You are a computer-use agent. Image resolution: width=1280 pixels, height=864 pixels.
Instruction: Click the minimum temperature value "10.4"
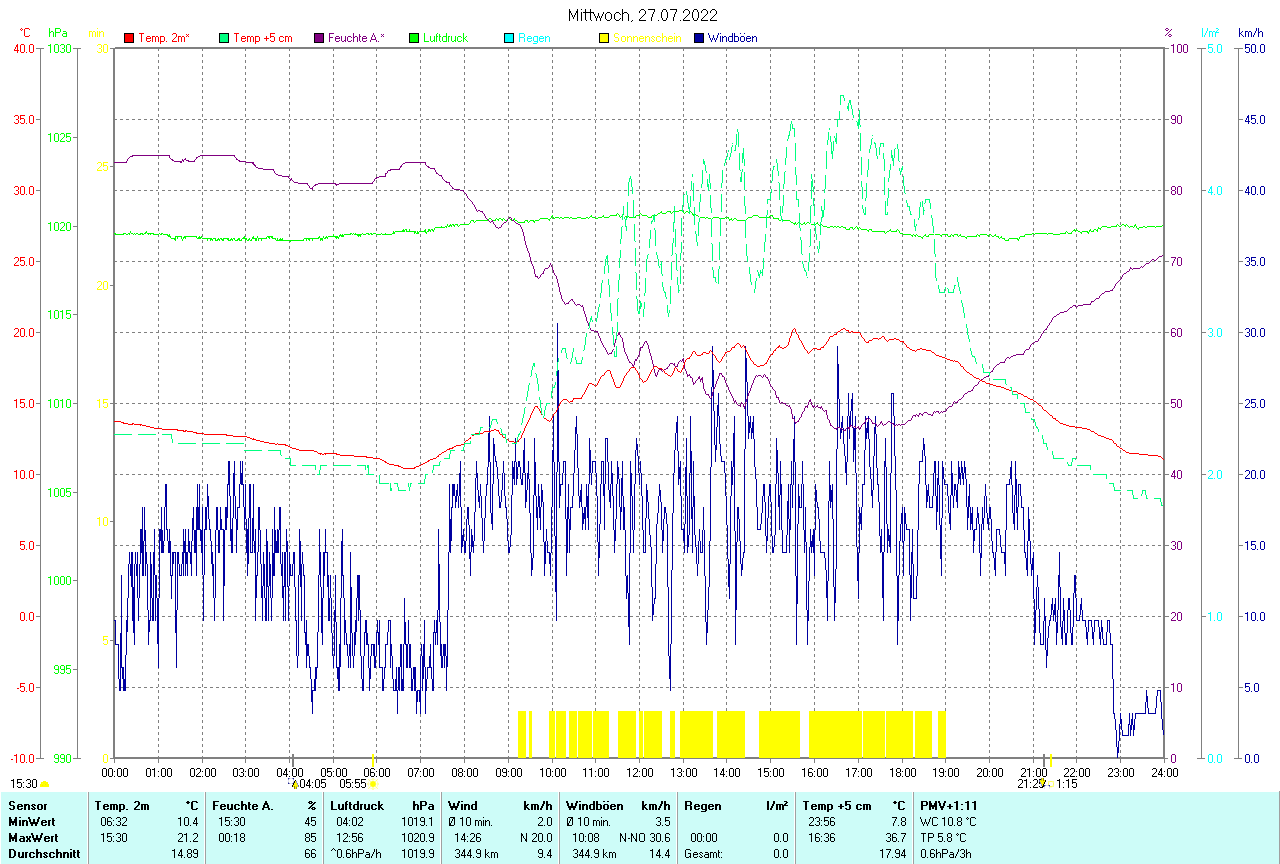(188, 821)
